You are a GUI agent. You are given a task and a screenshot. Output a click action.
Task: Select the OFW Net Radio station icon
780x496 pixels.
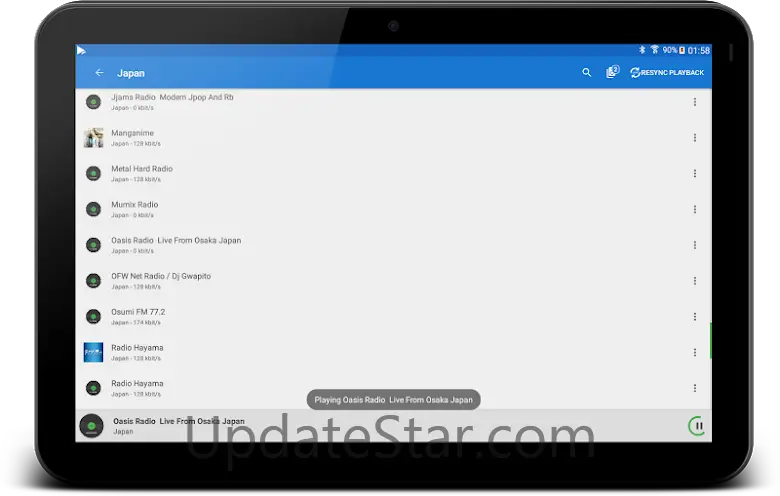coord(94,281)
